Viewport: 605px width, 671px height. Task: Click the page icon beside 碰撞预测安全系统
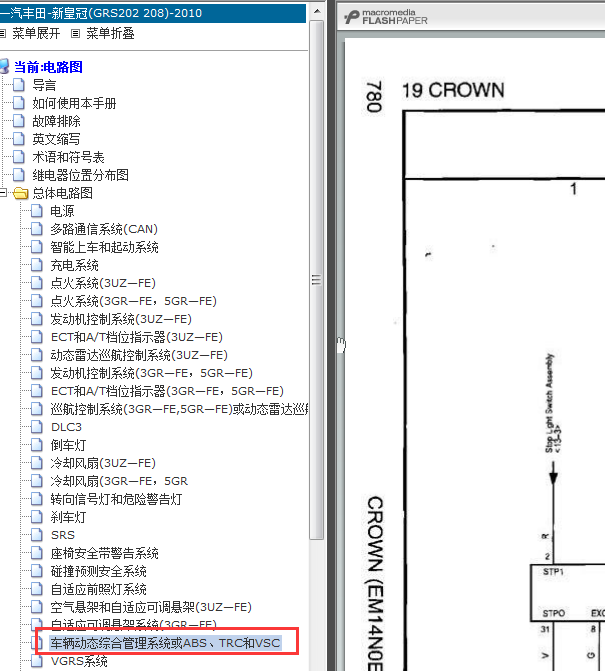[x=37, y=571]
